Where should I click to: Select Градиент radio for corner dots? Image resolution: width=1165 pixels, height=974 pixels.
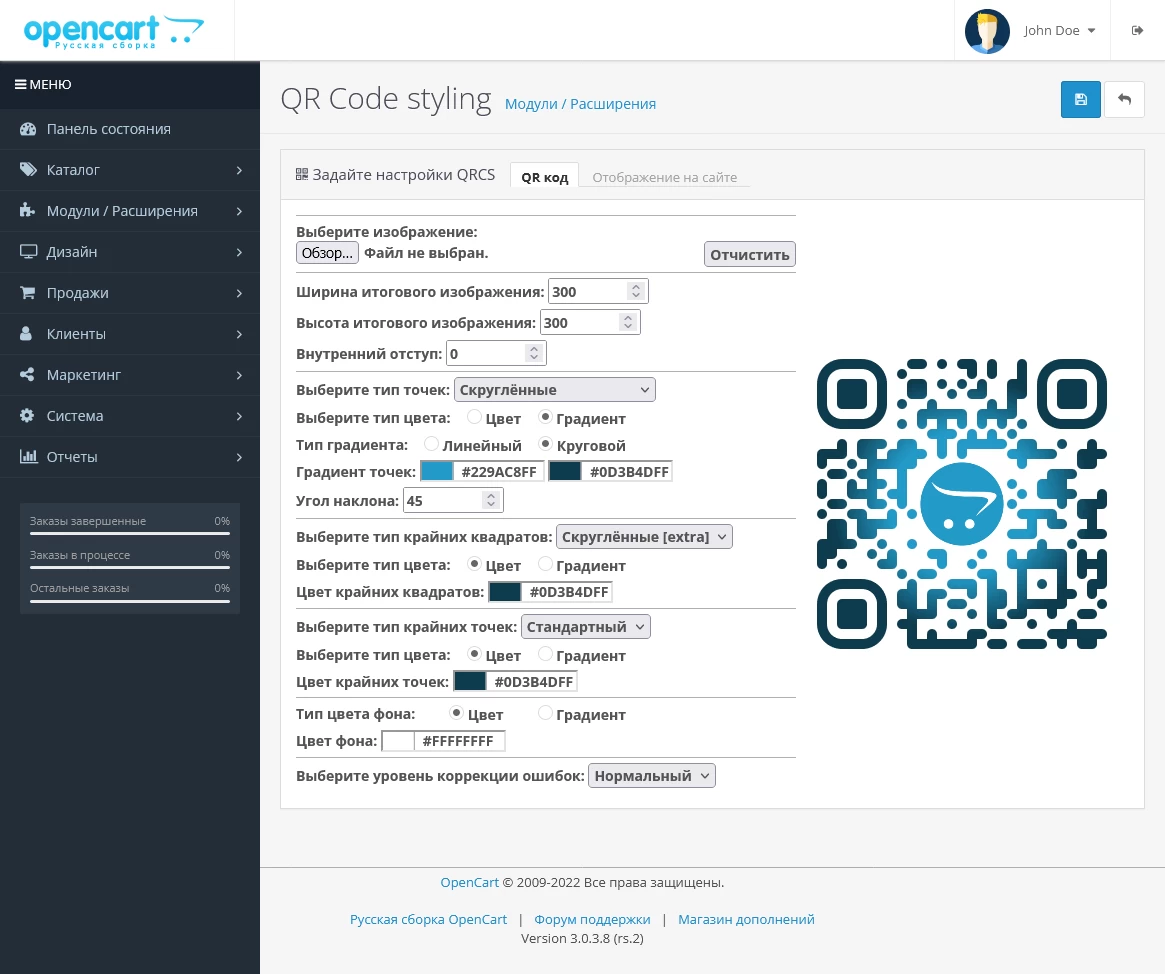click(545, 655)
